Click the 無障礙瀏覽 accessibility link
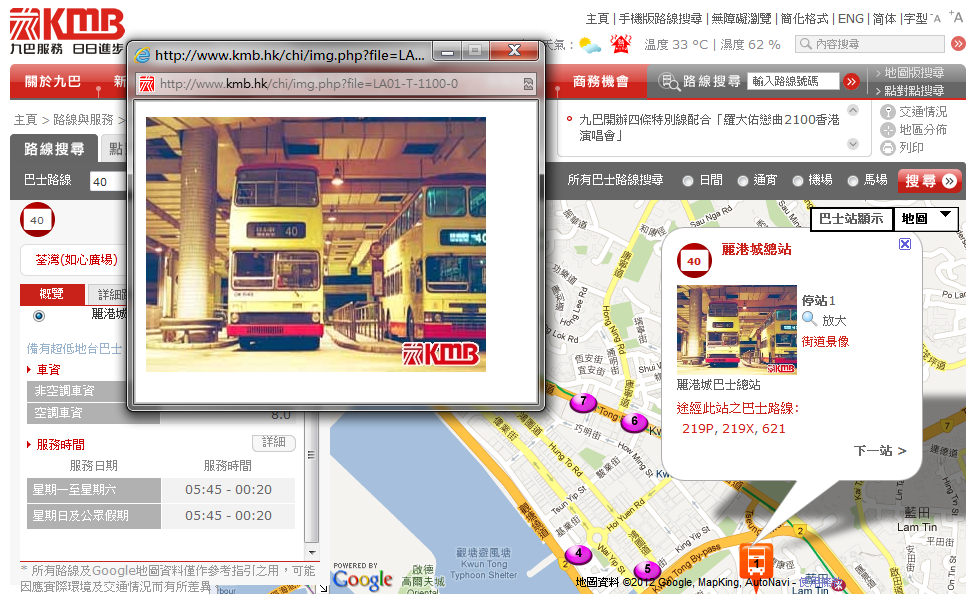 (x=741, y=19)
